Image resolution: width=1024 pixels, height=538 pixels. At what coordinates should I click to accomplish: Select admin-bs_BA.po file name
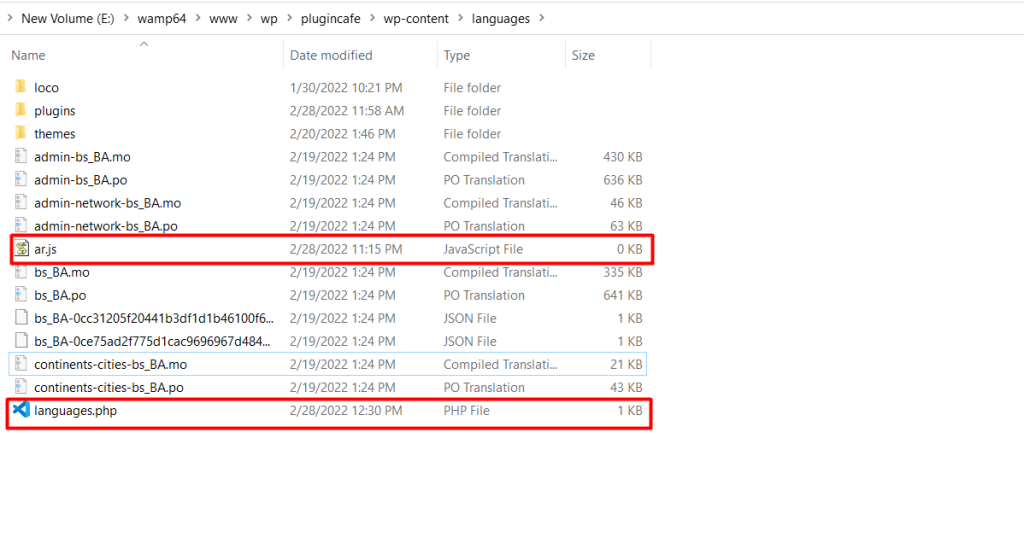point(80,180)
